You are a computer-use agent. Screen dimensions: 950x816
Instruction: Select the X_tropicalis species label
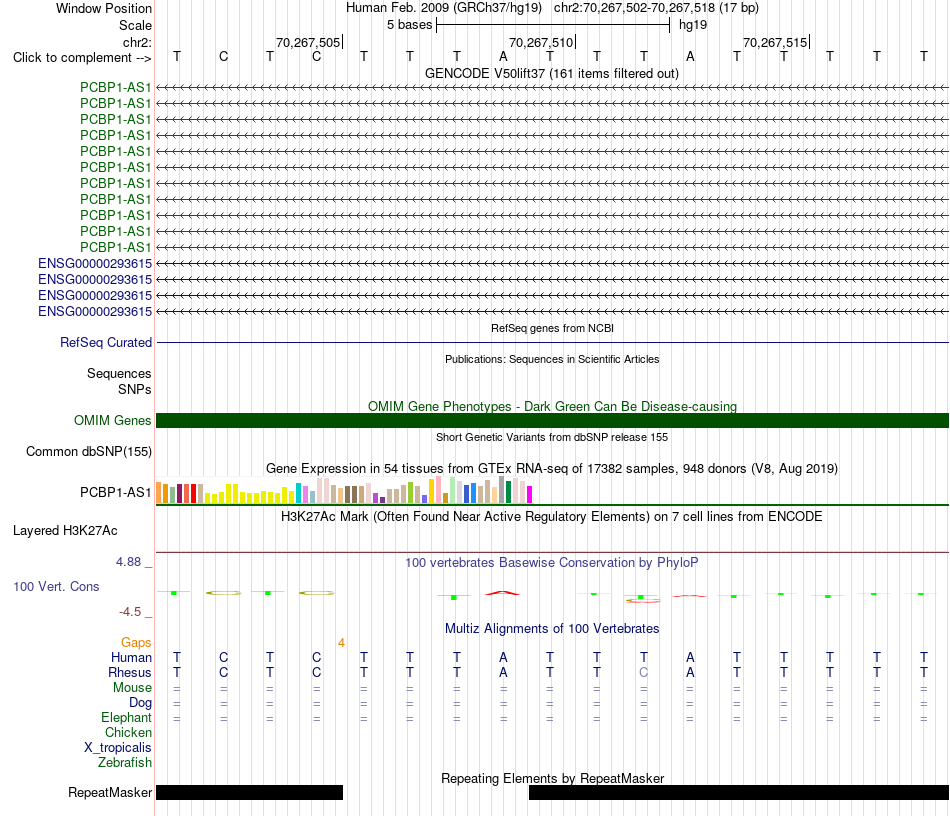(x=118, y=748)
